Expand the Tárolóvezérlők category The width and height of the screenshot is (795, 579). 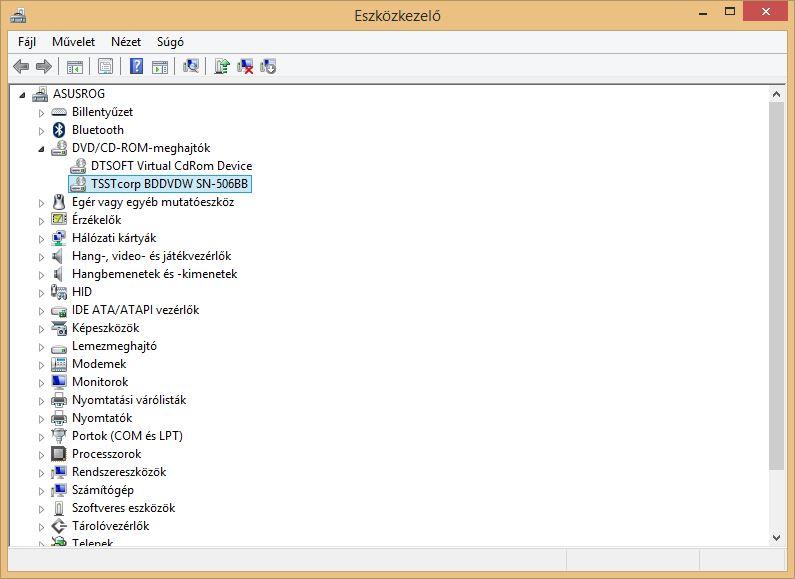tap(42, 527)
